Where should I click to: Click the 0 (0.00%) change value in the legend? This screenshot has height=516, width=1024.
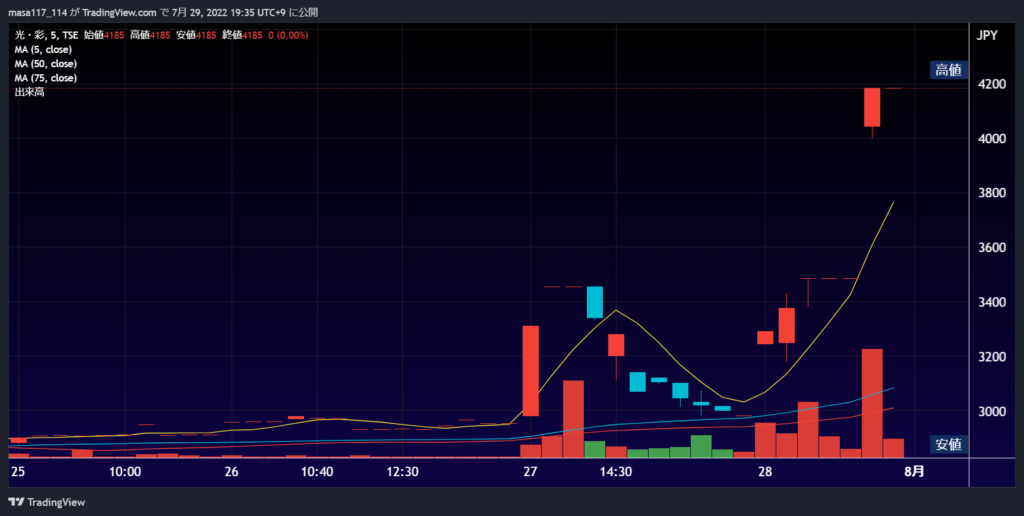tap(289, 35)
